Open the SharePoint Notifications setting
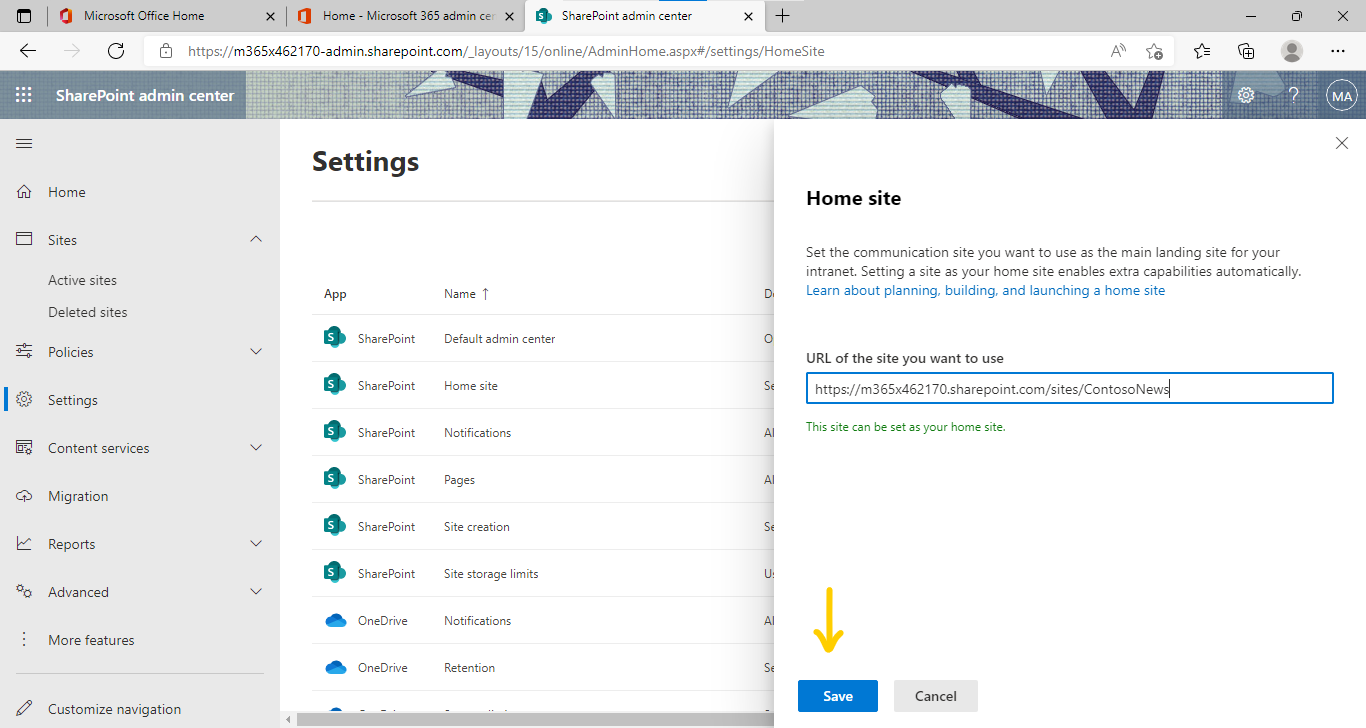Screen dimensions: 1366x728 (477, 432)
